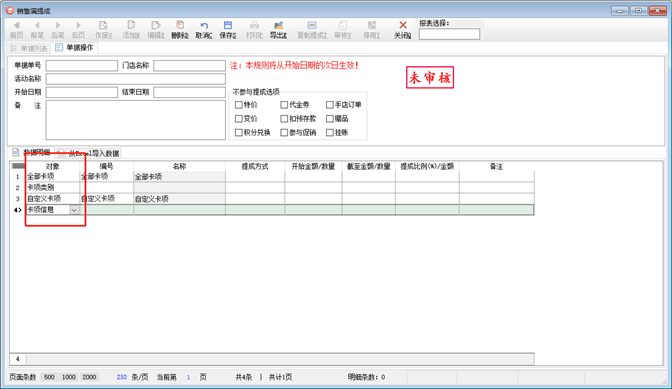Toggle the 变价 checkbox
This screenshot has width=672, height=389.
click(x=239, y=119)
